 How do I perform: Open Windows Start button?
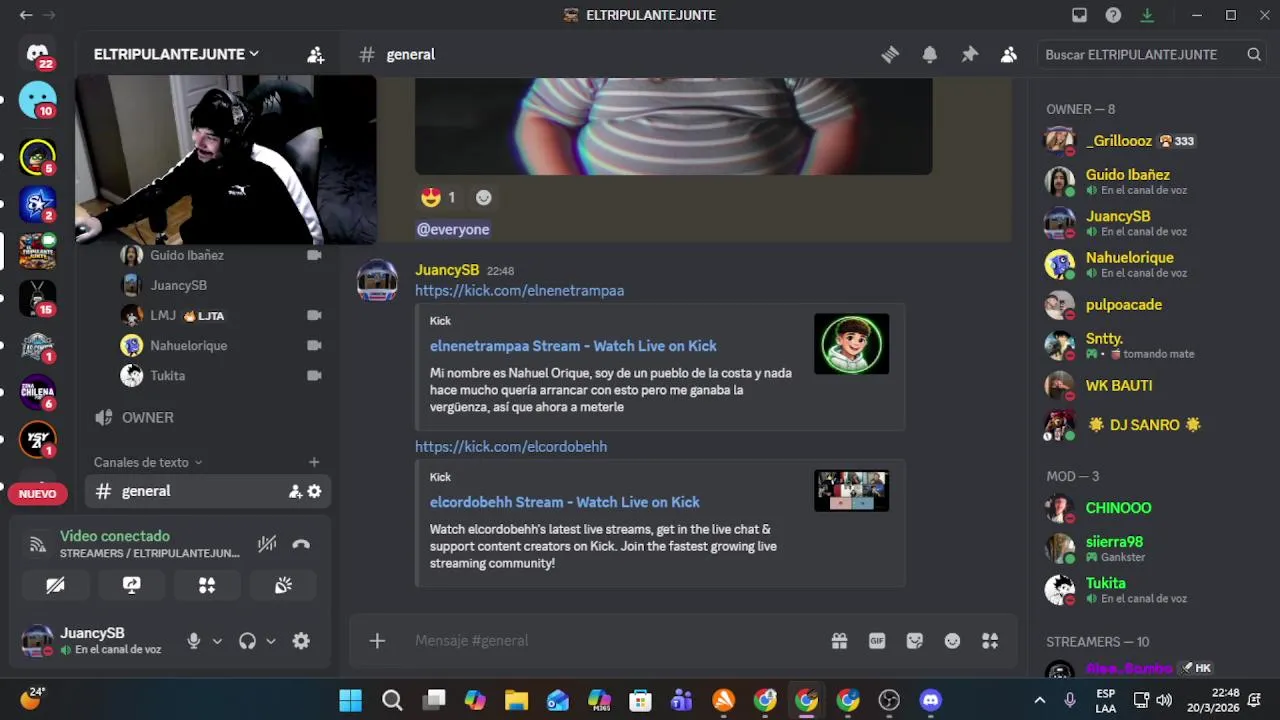pos(350,700)
